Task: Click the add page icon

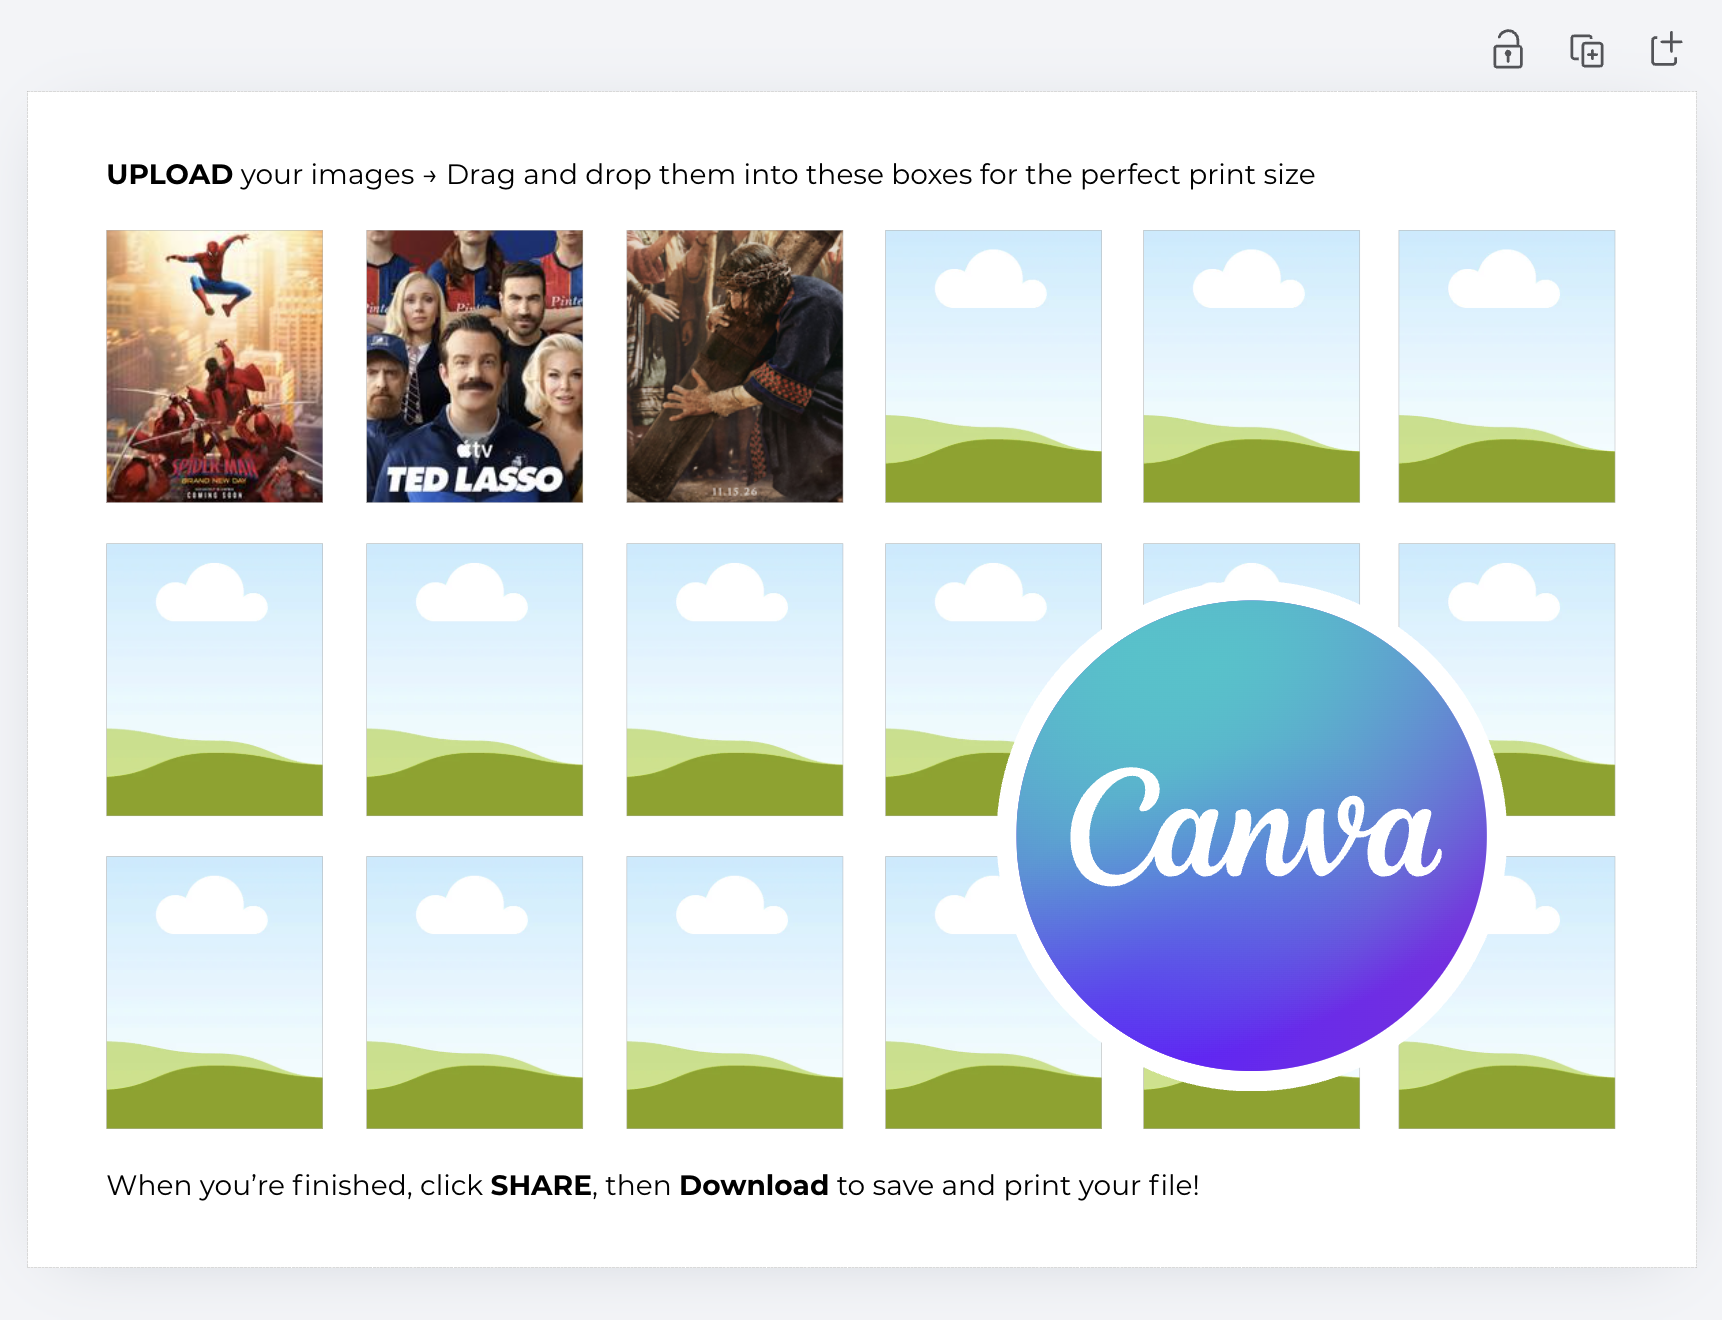Action: (1666, 48)
